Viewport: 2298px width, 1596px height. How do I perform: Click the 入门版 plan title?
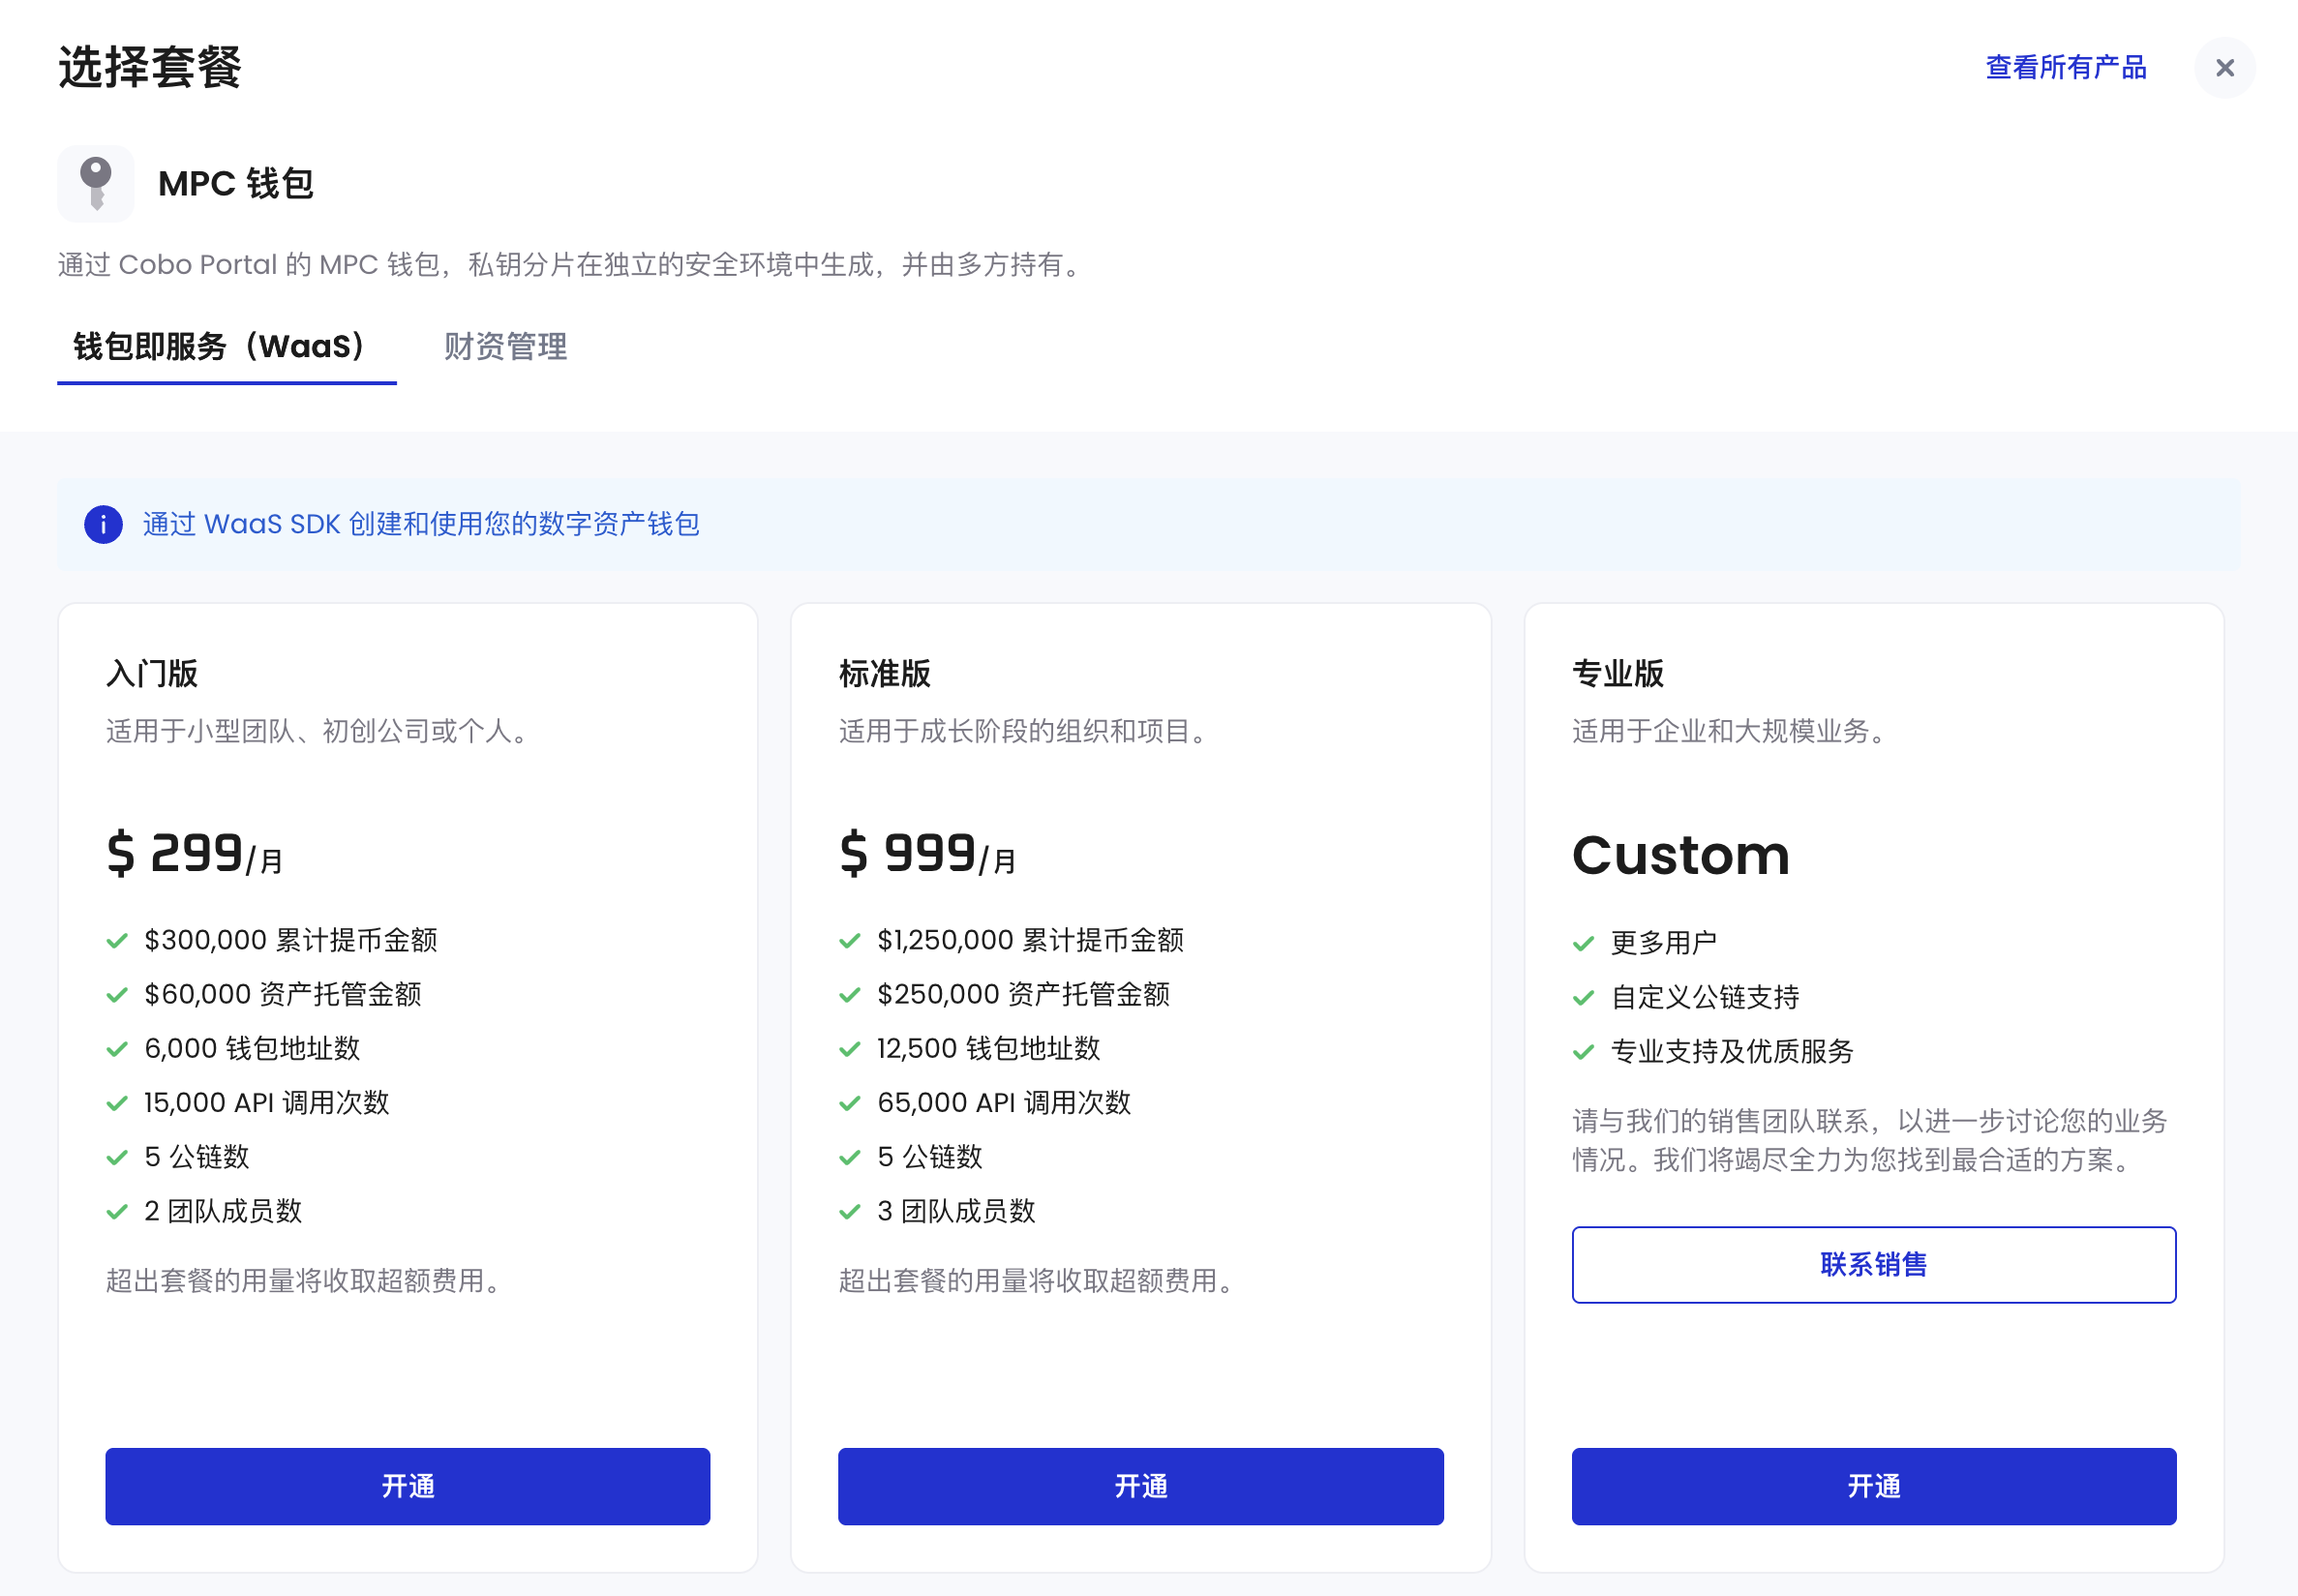point(152,673)
